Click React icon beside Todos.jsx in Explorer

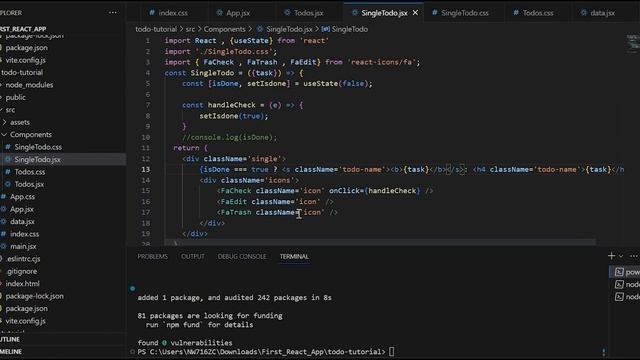click(x=7, y=184)
